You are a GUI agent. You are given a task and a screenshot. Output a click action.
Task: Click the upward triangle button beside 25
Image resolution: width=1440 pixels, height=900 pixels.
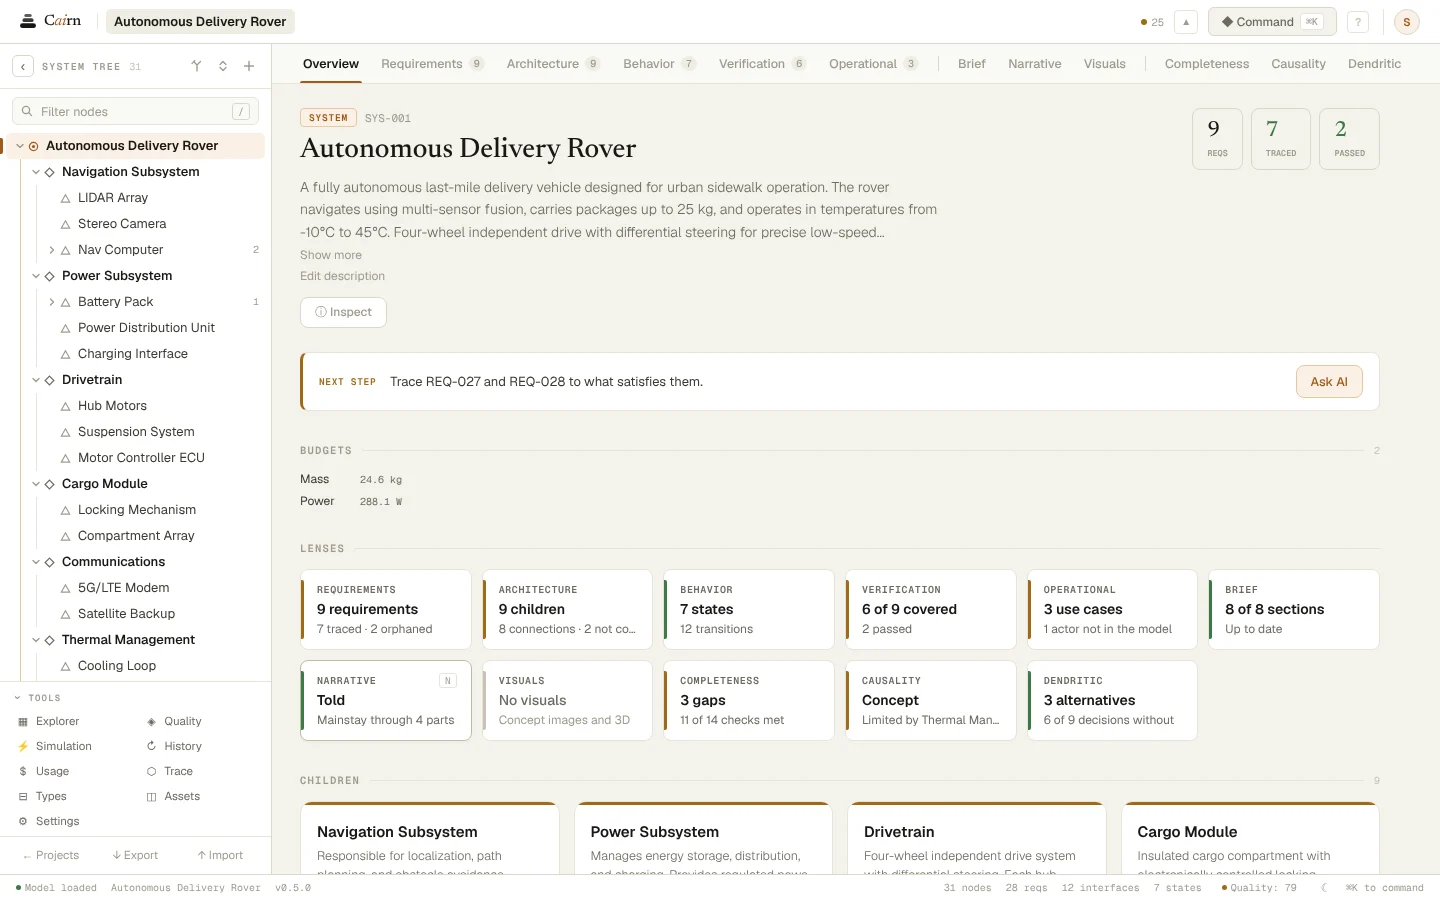[x=1186, y=22]
